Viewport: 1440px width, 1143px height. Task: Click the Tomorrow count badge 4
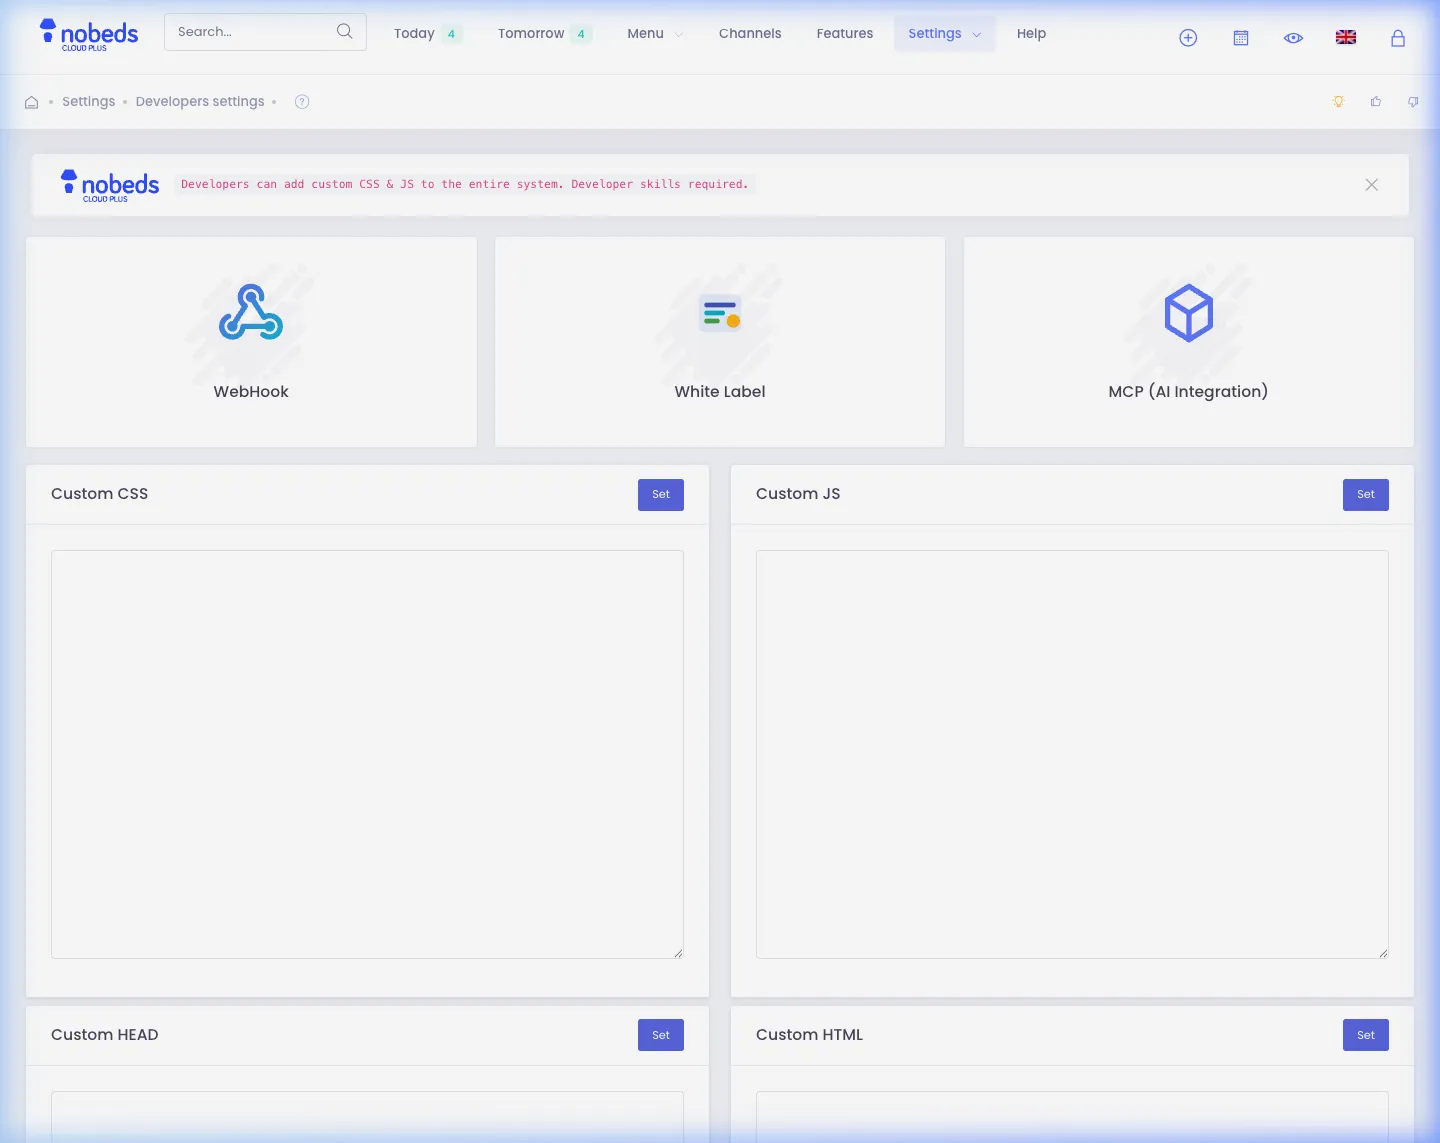click(581, 34)
